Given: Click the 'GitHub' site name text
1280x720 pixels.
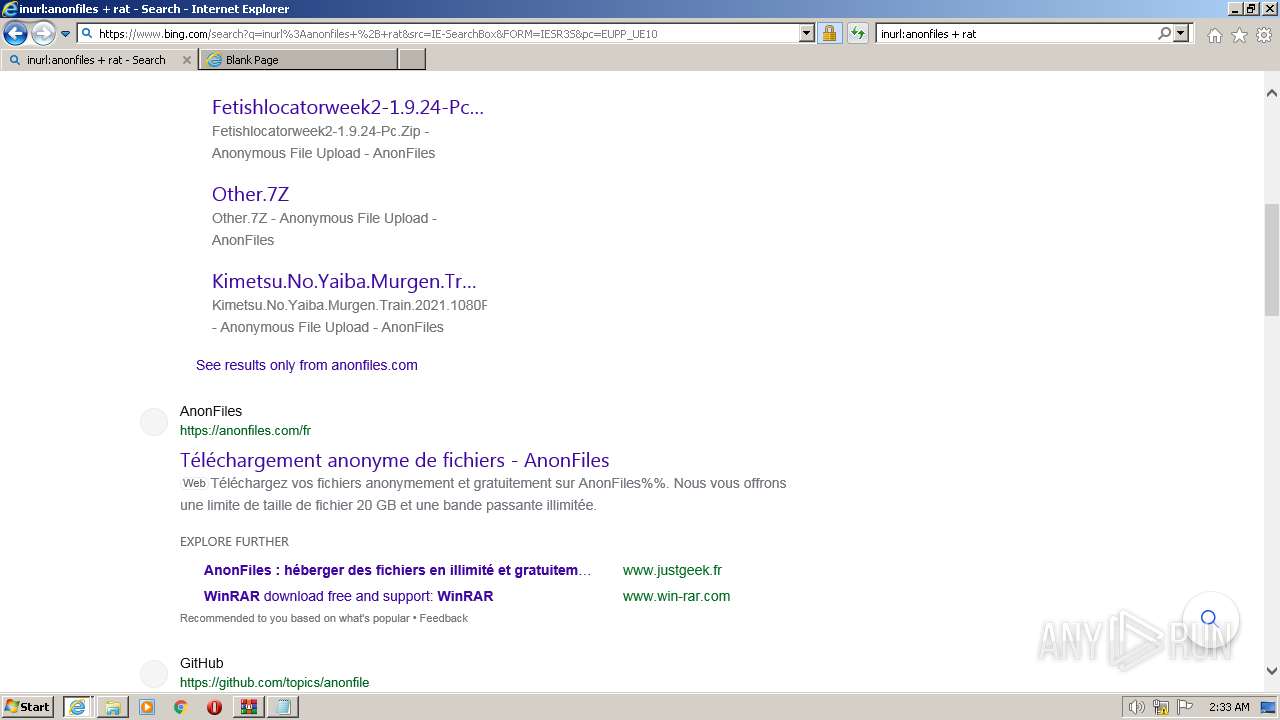Looking at the screenshot, I should point(202,663).
